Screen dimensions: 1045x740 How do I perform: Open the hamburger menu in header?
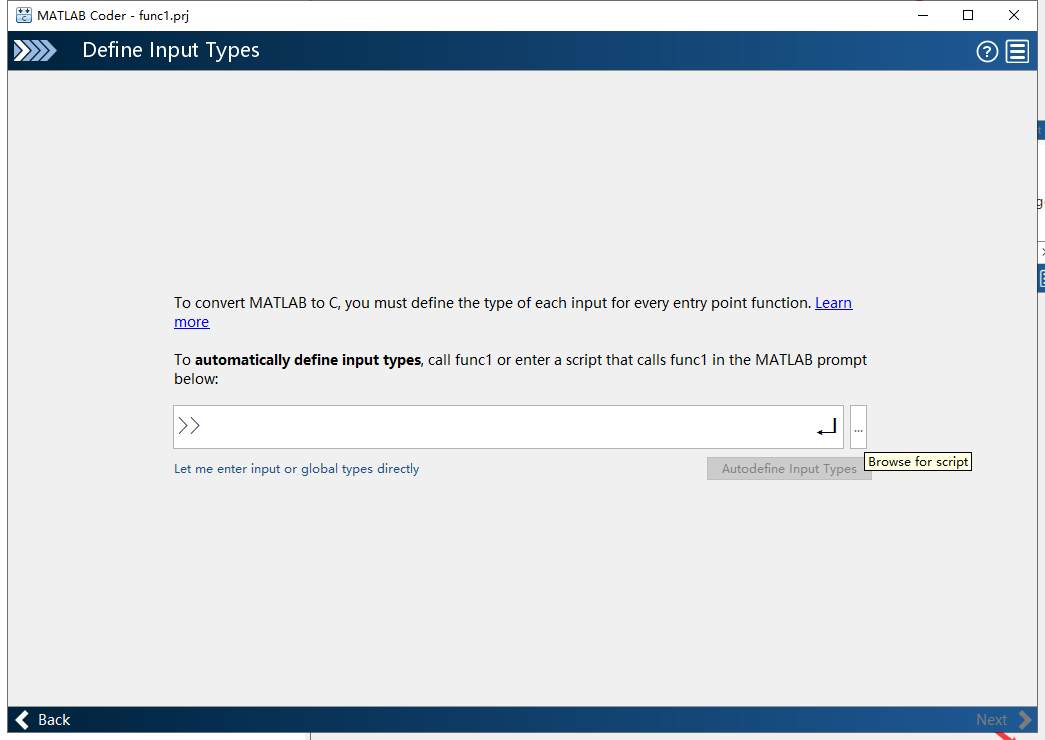[x=1017, y=51]
